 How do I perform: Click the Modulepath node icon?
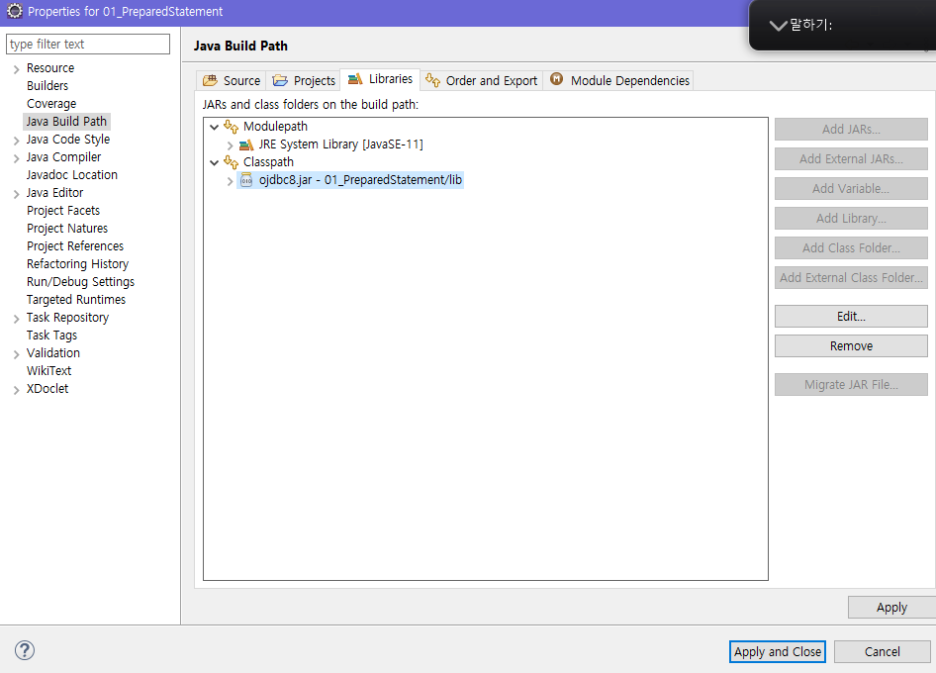point(231,127)
